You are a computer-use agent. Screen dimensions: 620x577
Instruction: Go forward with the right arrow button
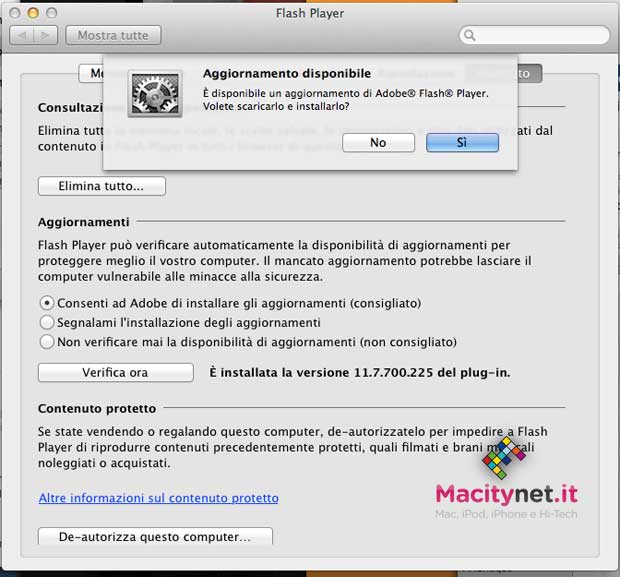46,35
